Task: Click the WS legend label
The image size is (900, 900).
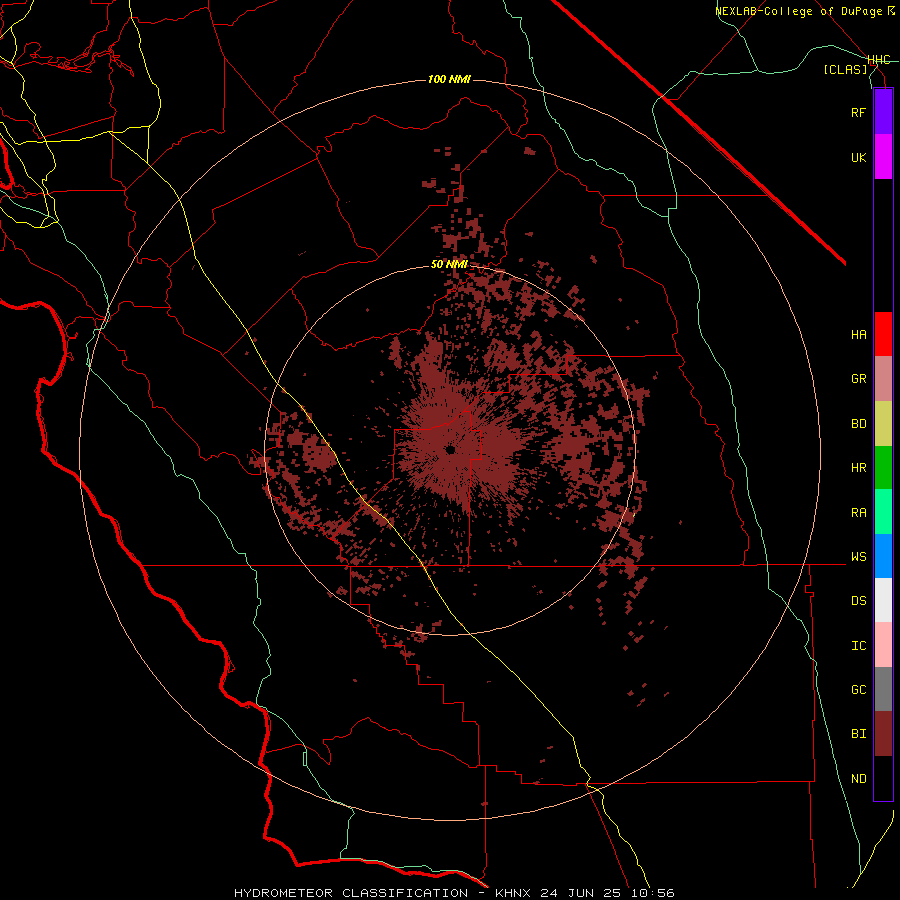Action: (858, 556)
